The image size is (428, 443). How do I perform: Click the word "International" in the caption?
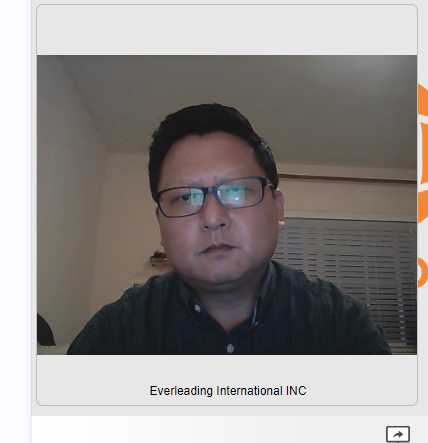tap(249, 391)
